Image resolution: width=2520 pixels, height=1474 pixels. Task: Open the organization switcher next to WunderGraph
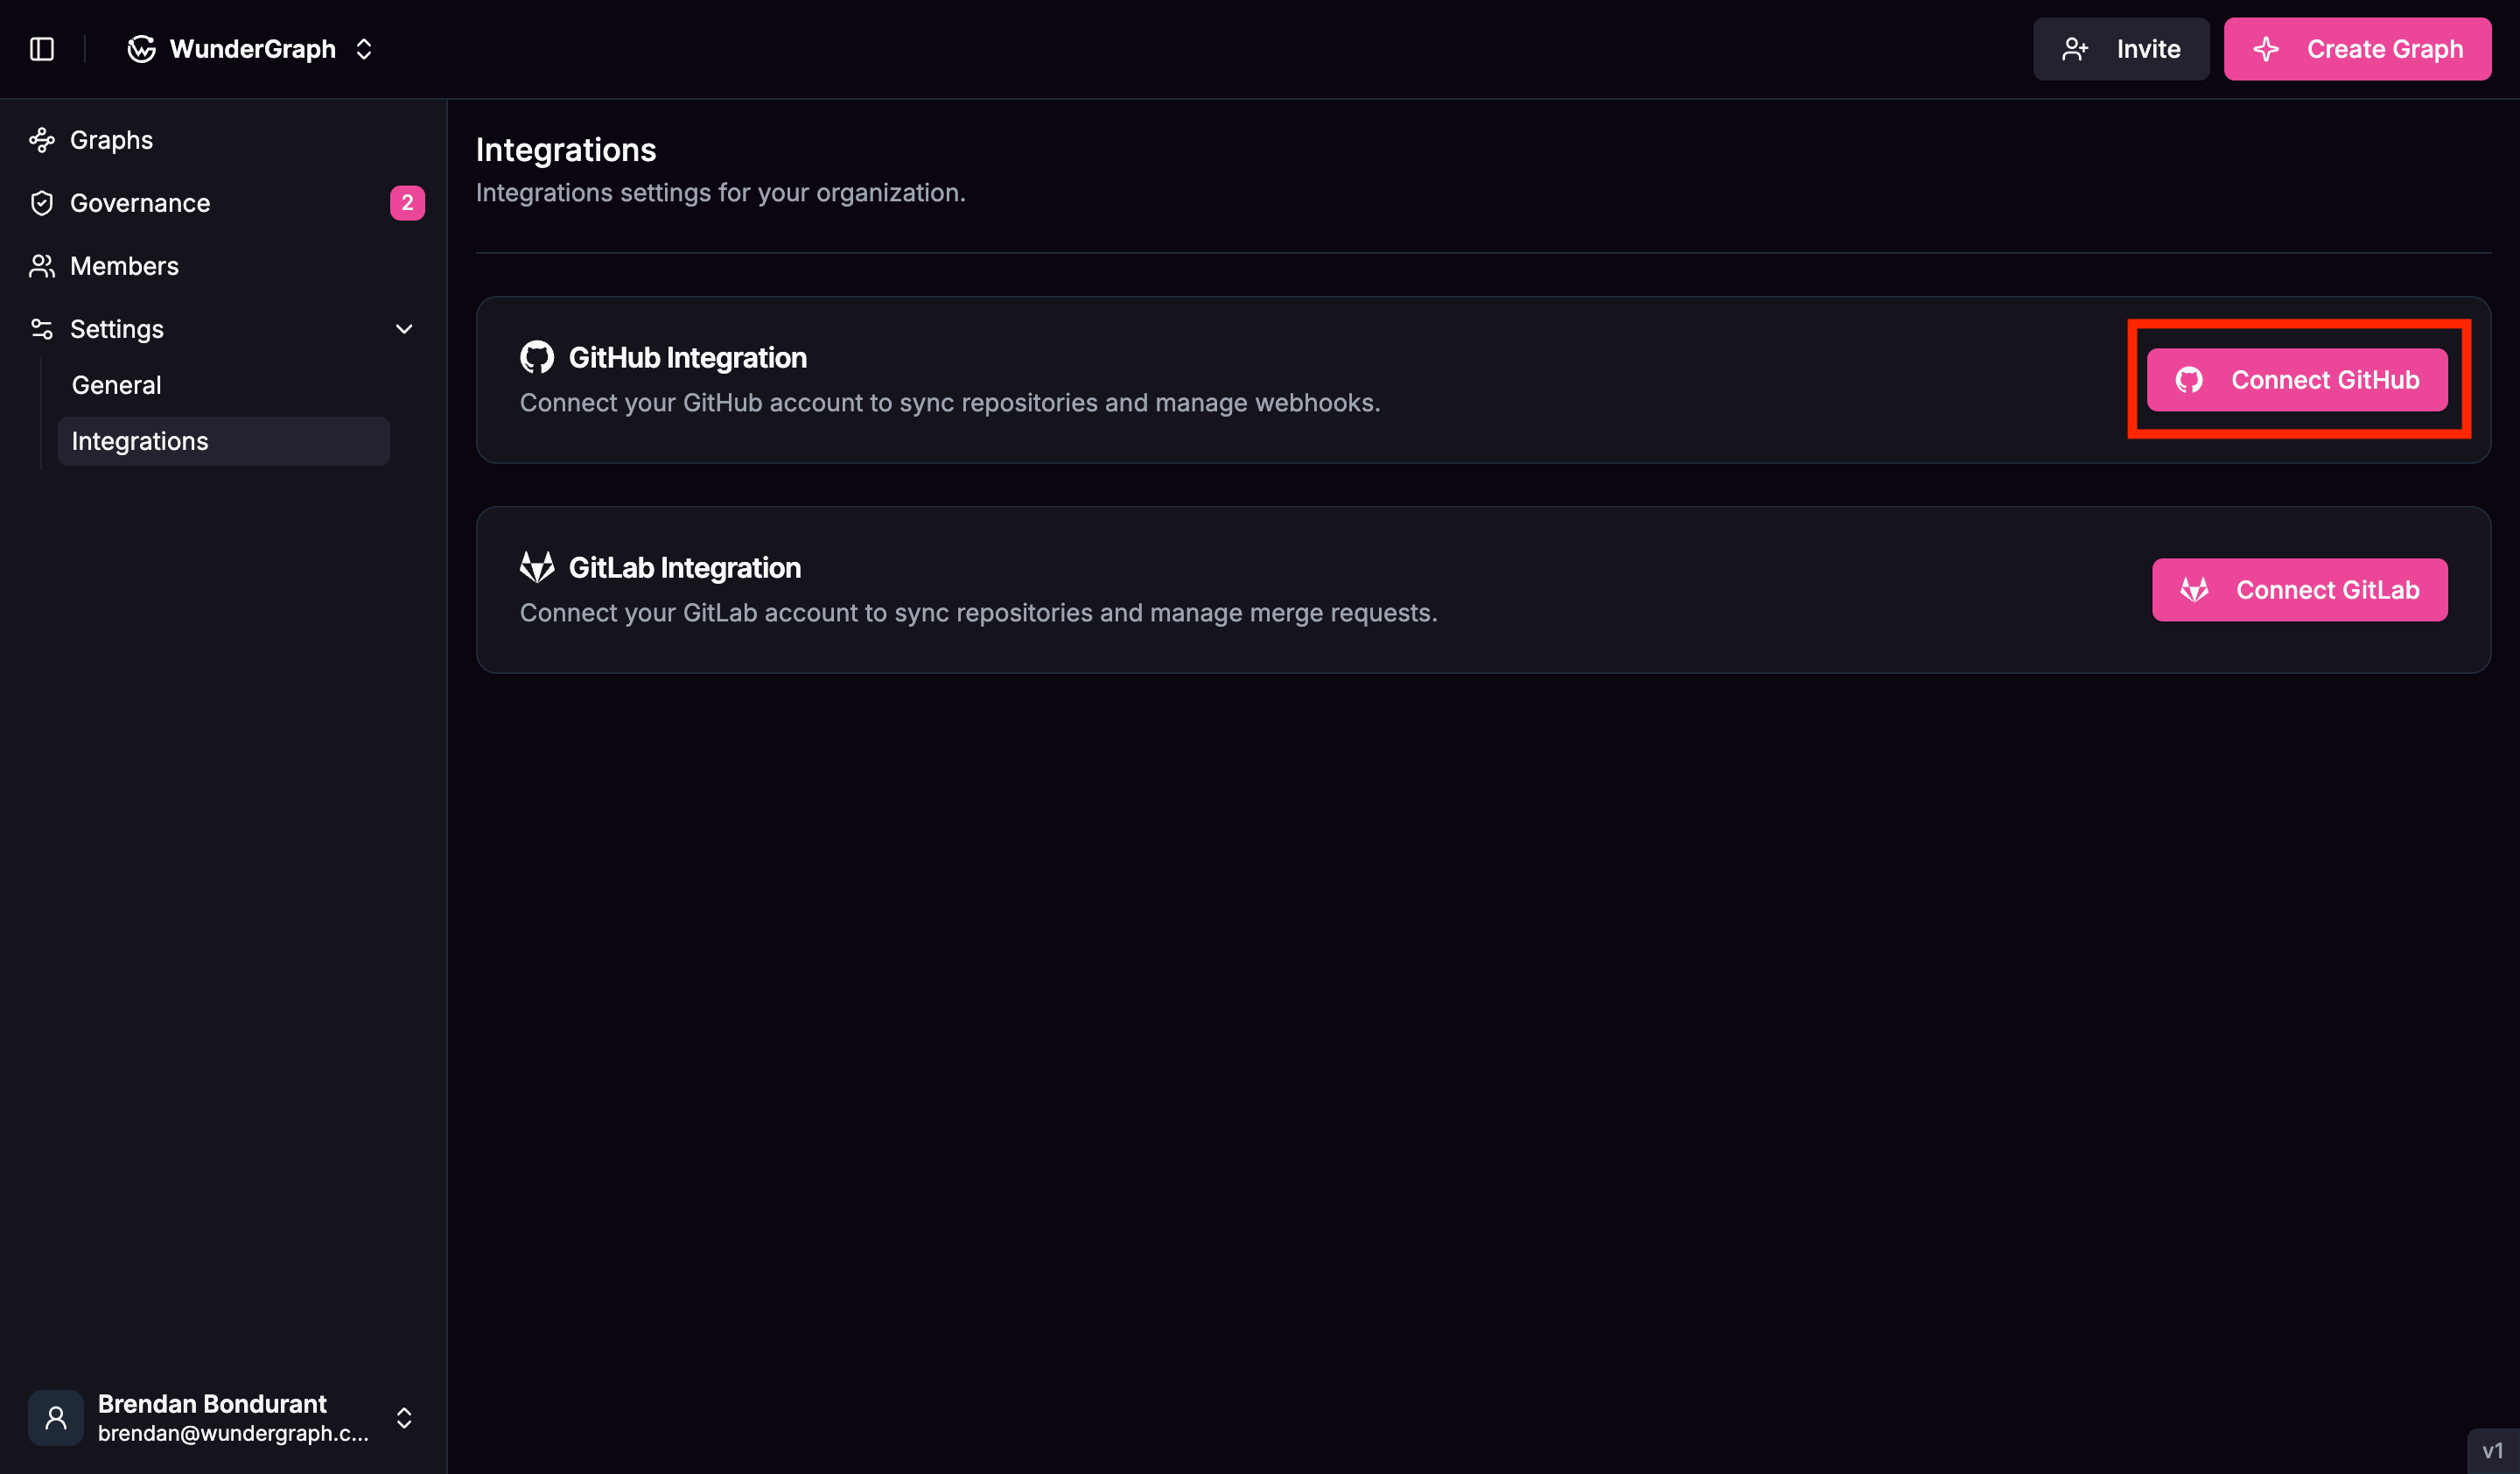coord(364,48)
